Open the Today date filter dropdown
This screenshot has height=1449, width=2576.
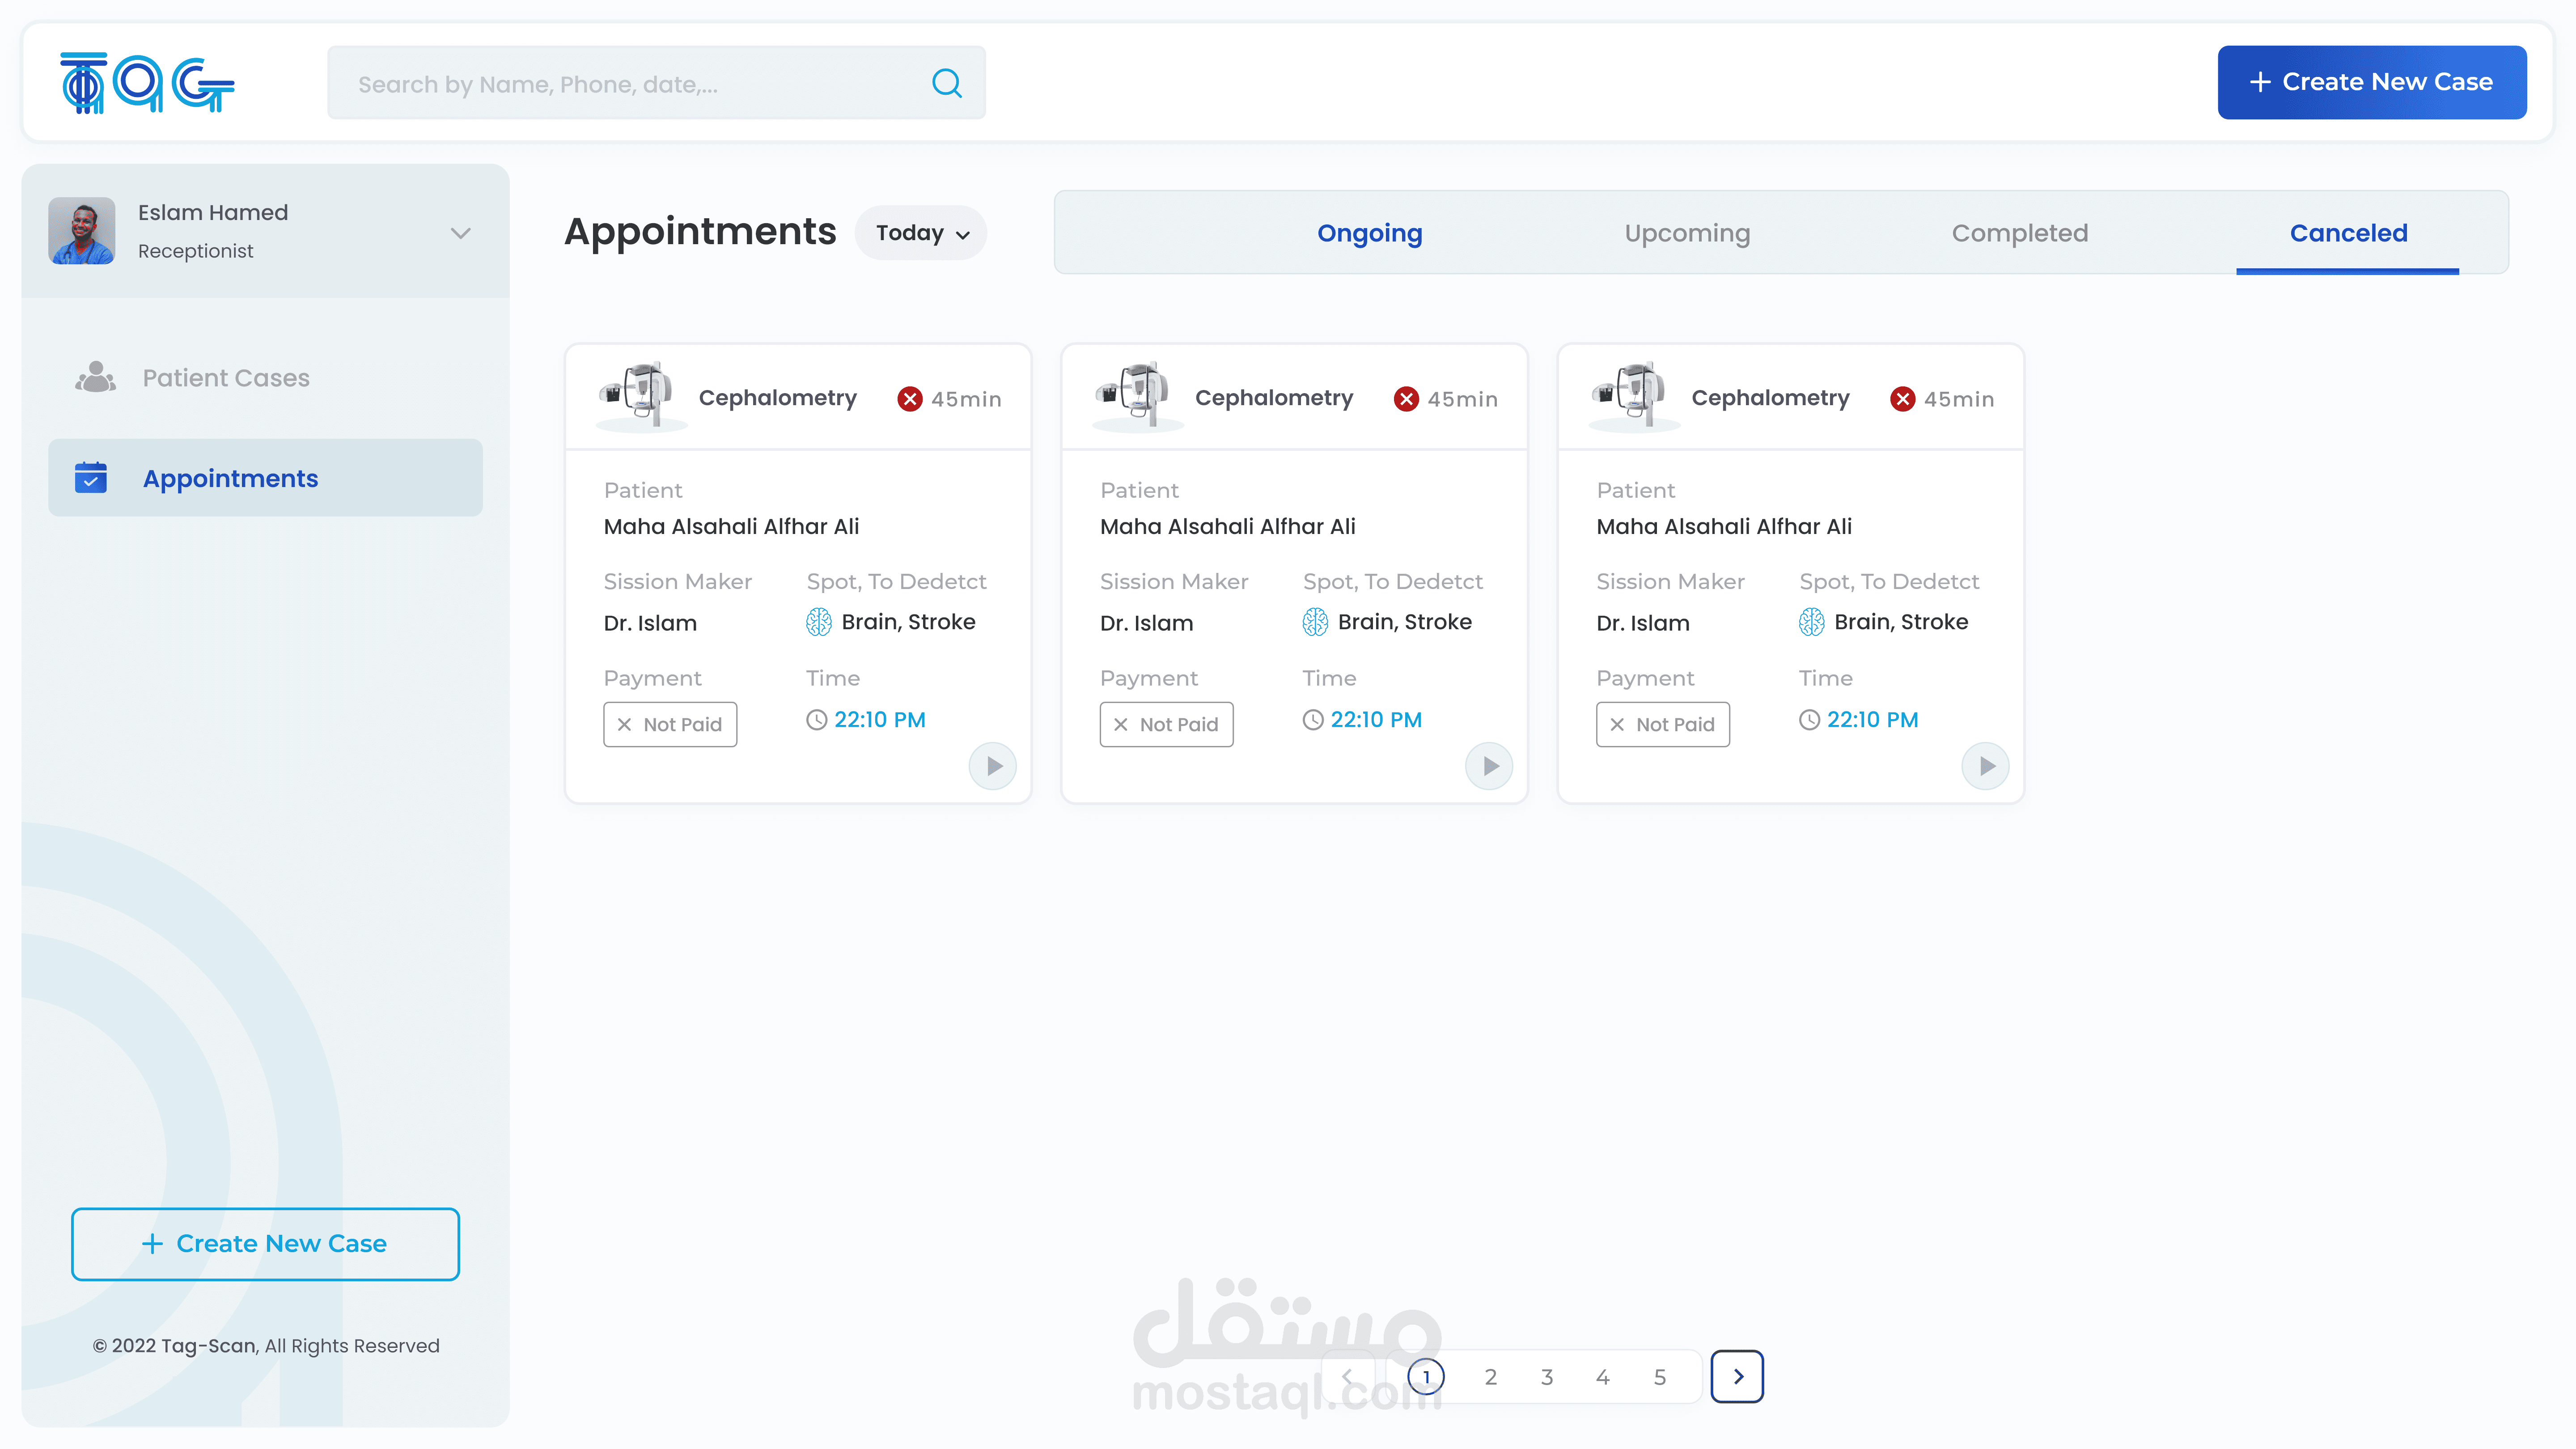click(x=921, y=233)
